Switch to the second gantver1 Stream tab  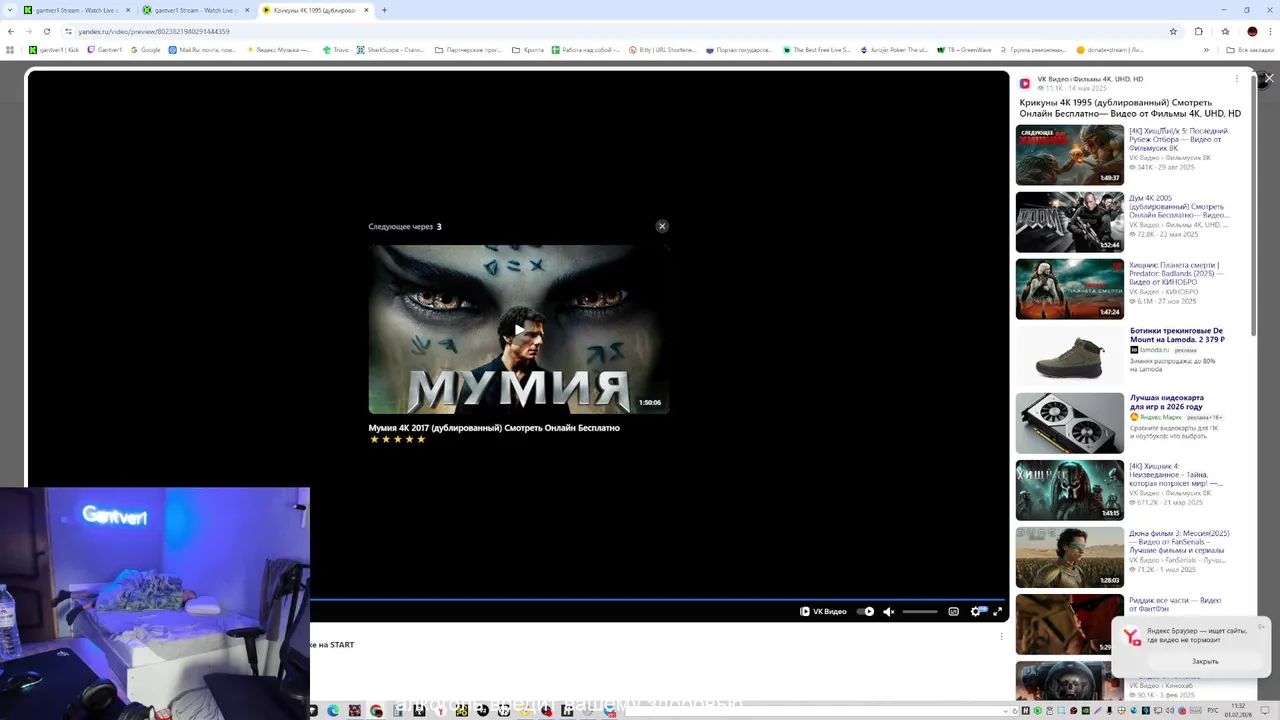point(197,10)
